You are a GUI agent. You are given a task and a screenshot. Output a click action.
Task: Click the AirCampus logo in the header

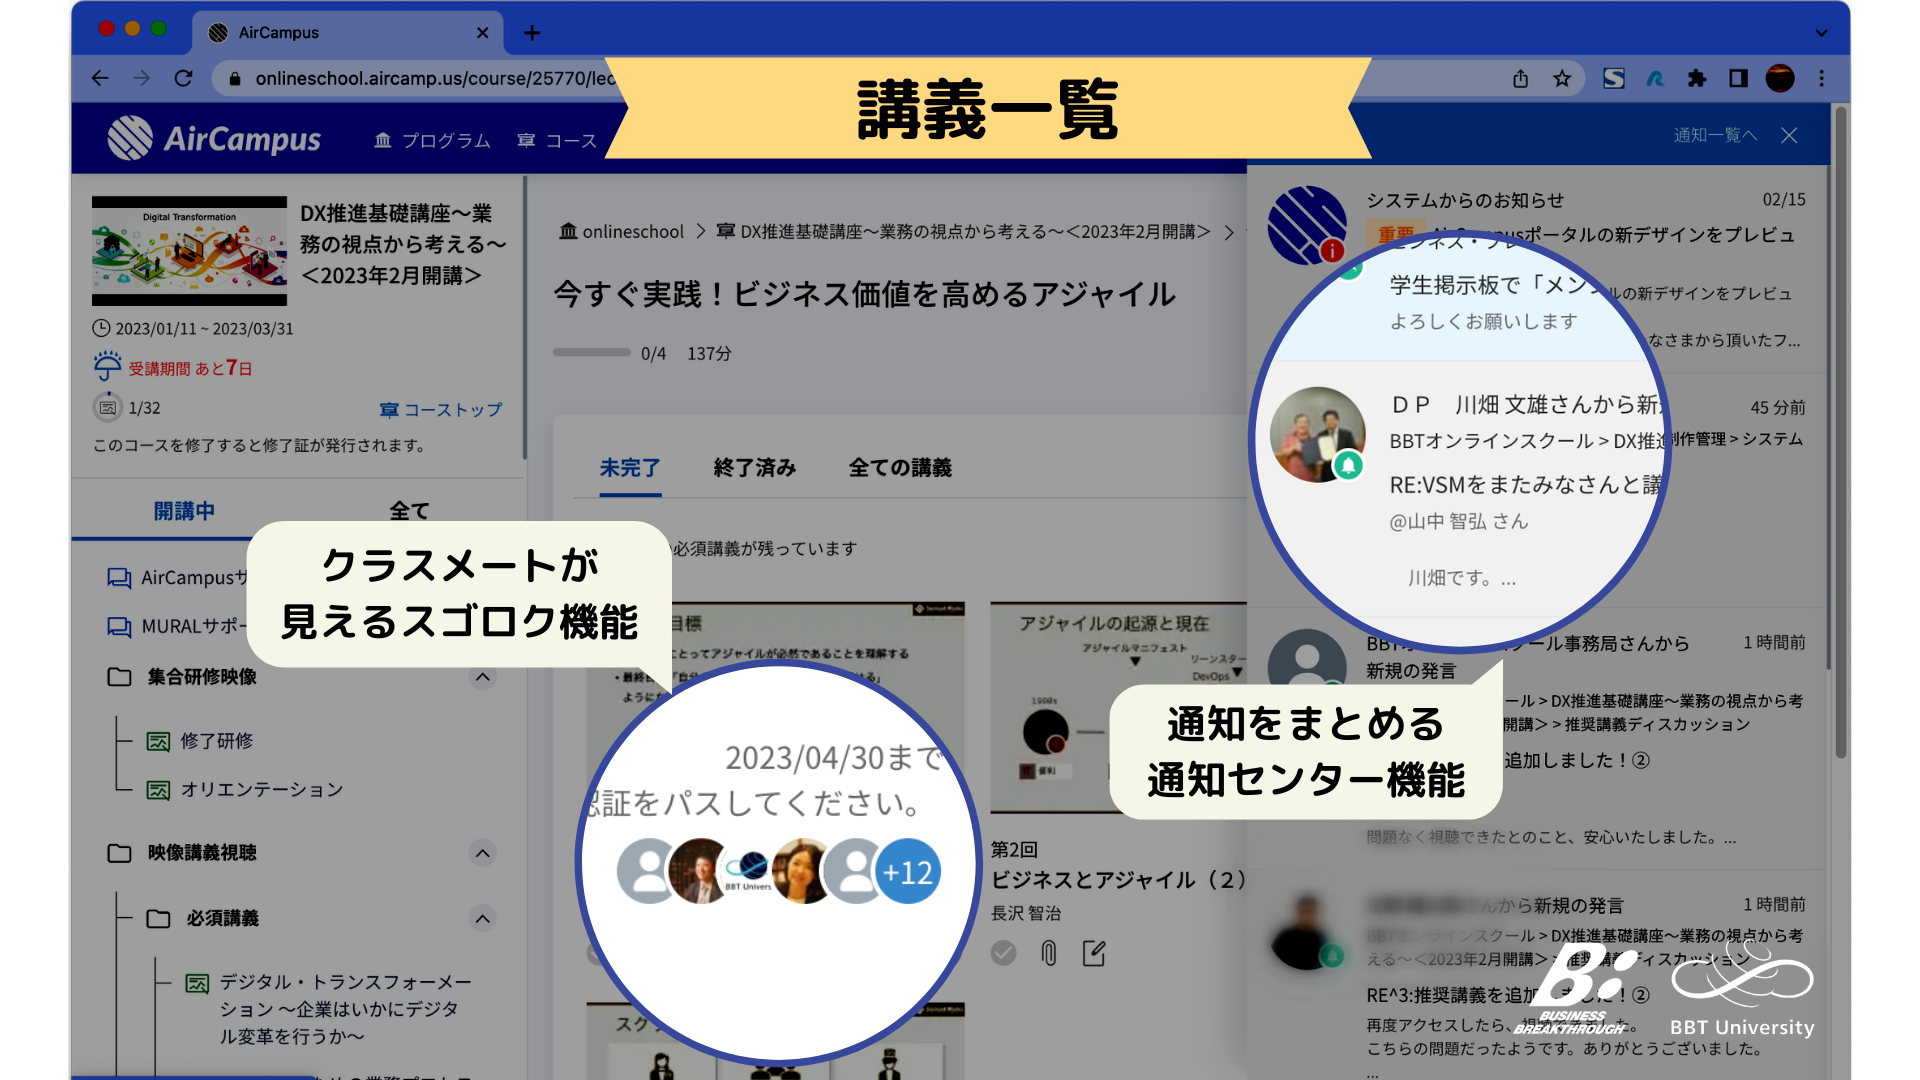pos(214,139)
